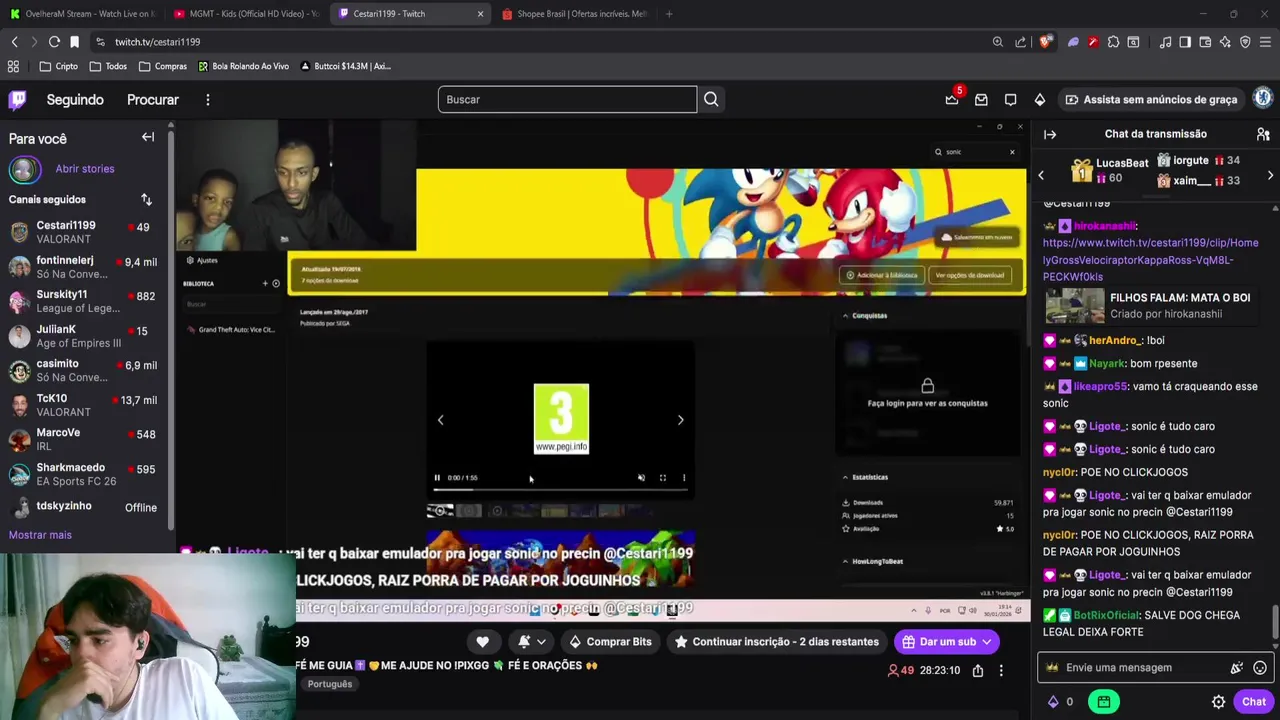Viewport: 1280px width, 720px height.
Task: Go to previous media slide arrow
Action: [x=440, y=420]
